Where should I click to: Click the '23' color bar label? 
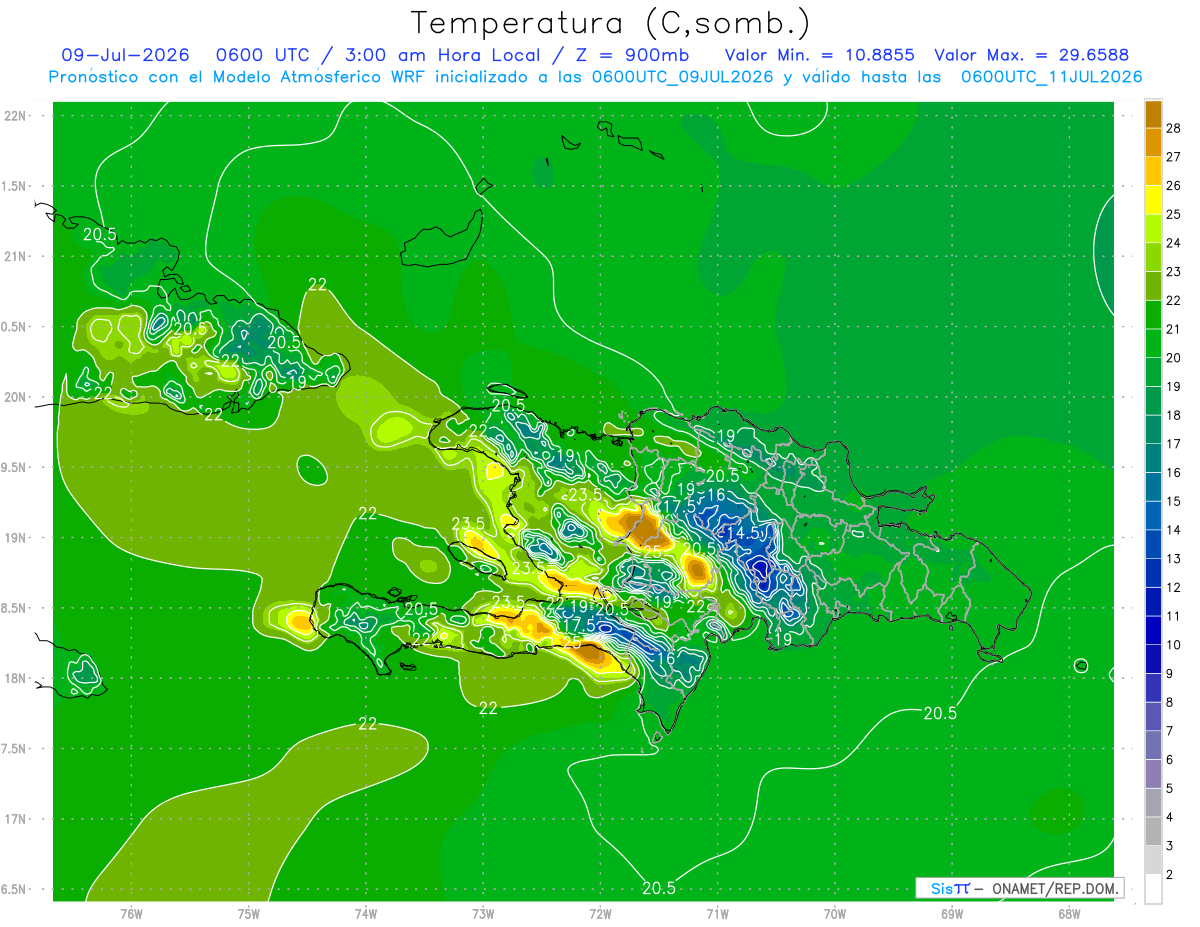pyautogui.click(x=1173, y=271)
